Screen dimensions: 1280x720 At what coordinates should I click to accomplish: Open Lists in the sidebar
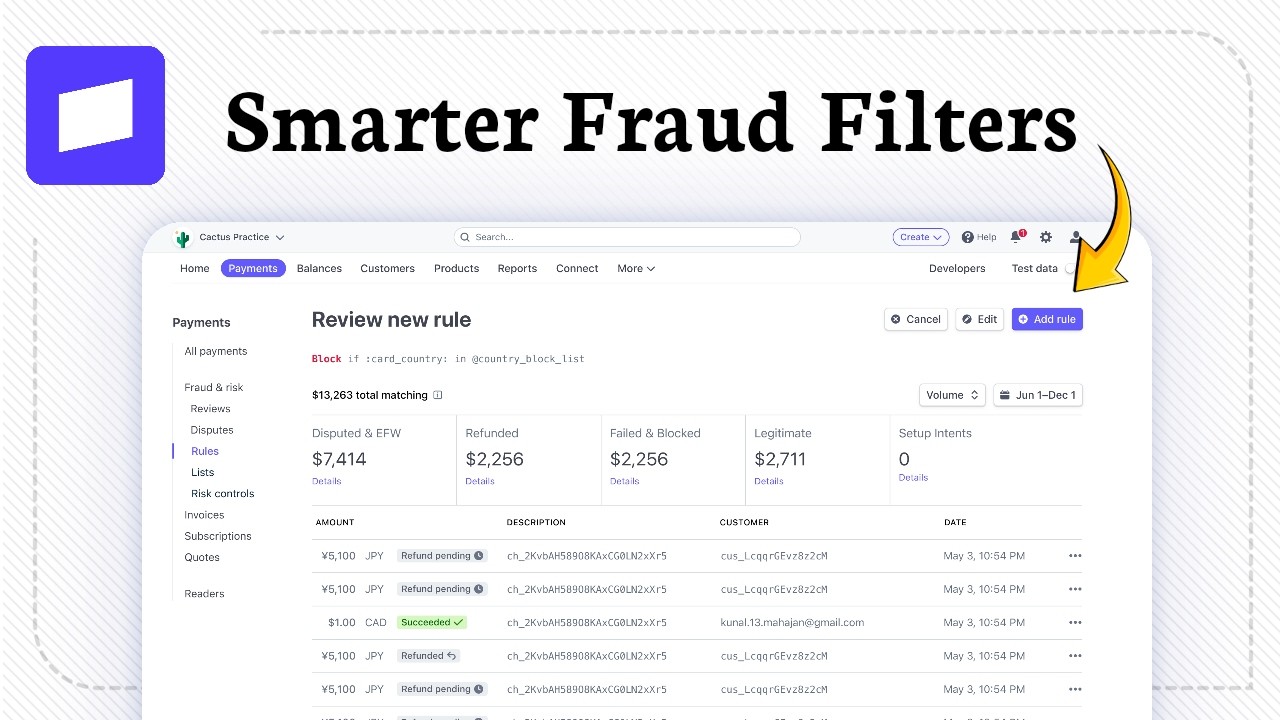pos(202,472)
